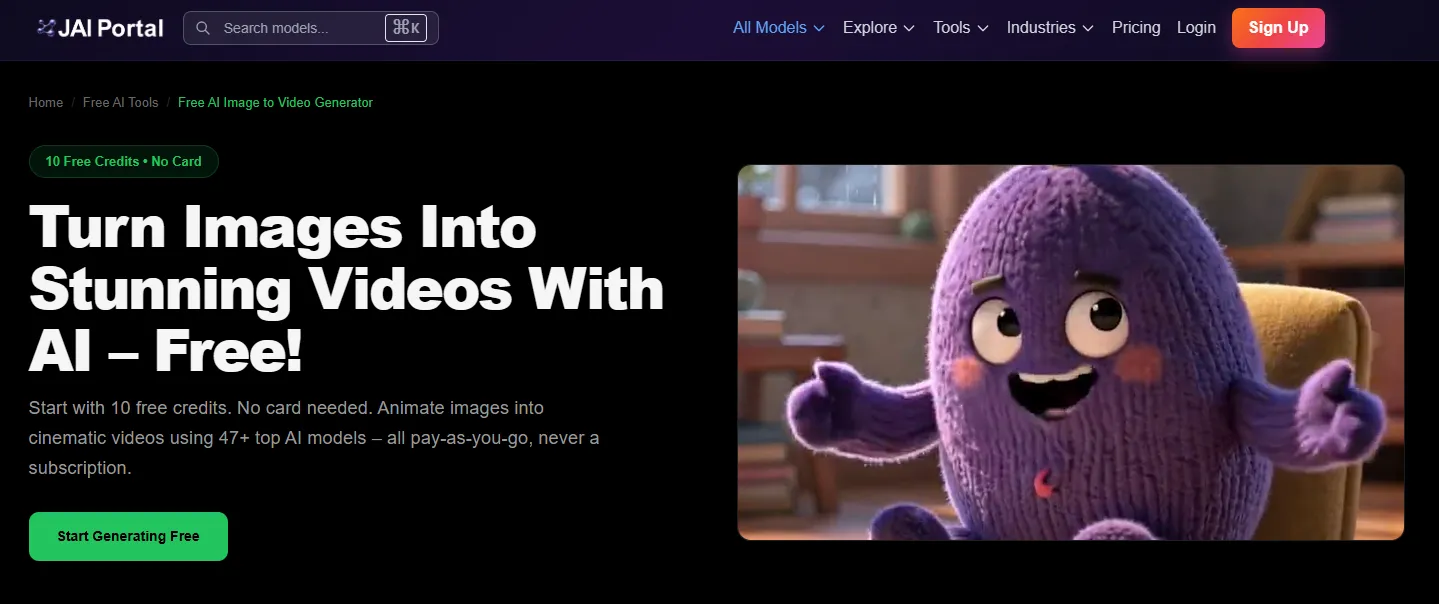
Task: Click the Login link
Action: pos(1196,28)
